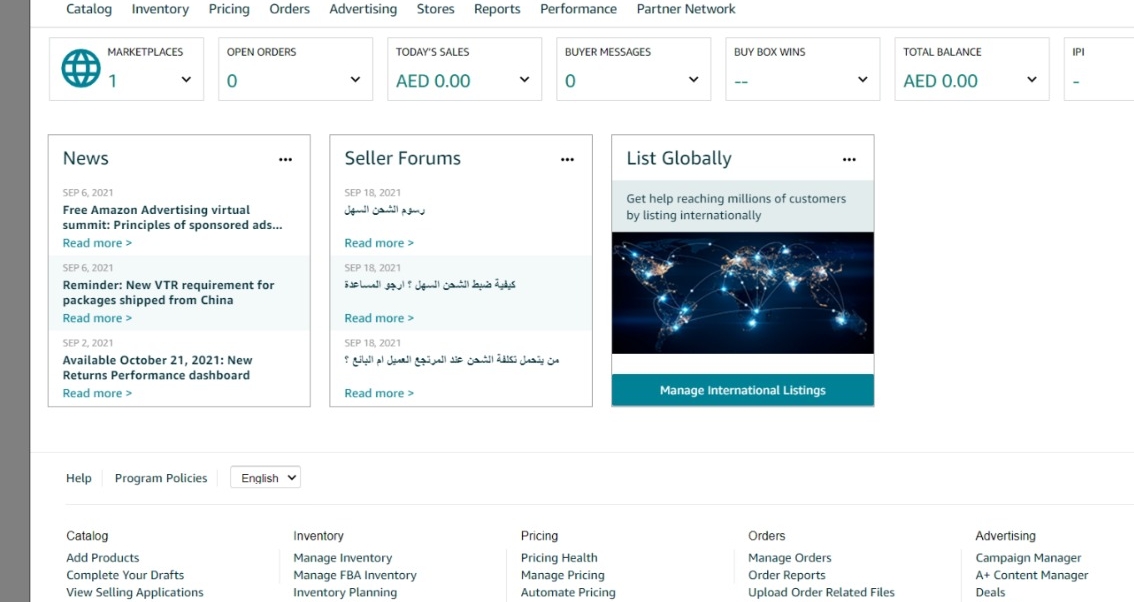Expand the Marketplaces dropdown chevron

[186, 80]
